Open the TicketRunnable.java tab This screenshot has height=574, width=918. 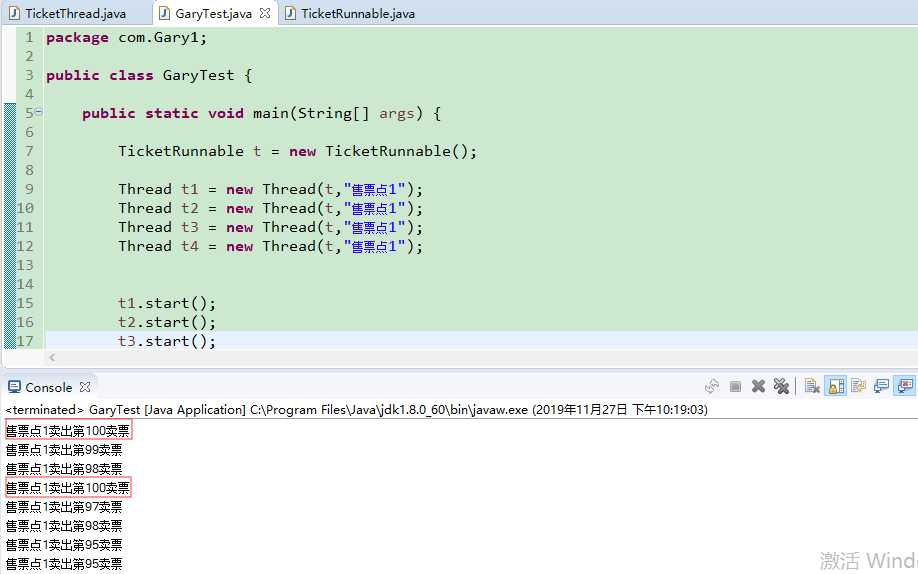(x=350, y=13)
